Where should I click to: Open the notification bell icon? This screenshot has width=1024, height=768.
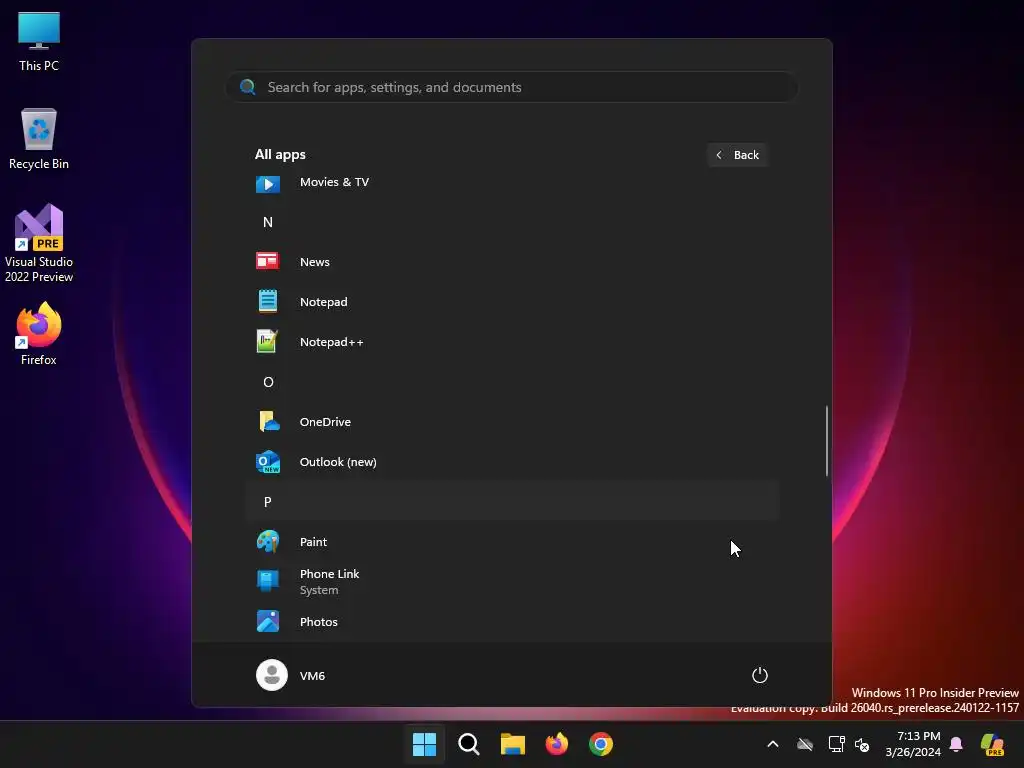pos(956,744)
